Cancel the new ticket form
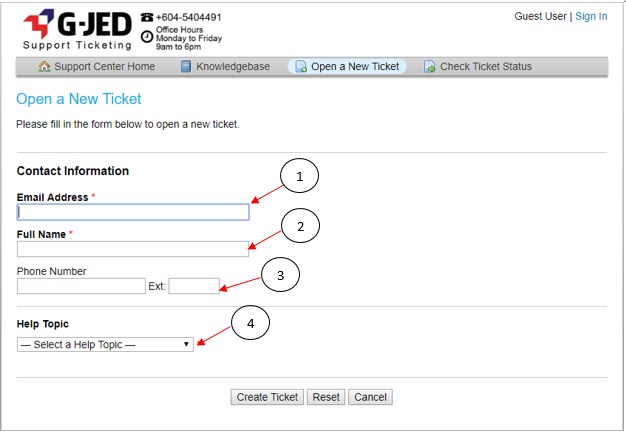 coord(370,397)
